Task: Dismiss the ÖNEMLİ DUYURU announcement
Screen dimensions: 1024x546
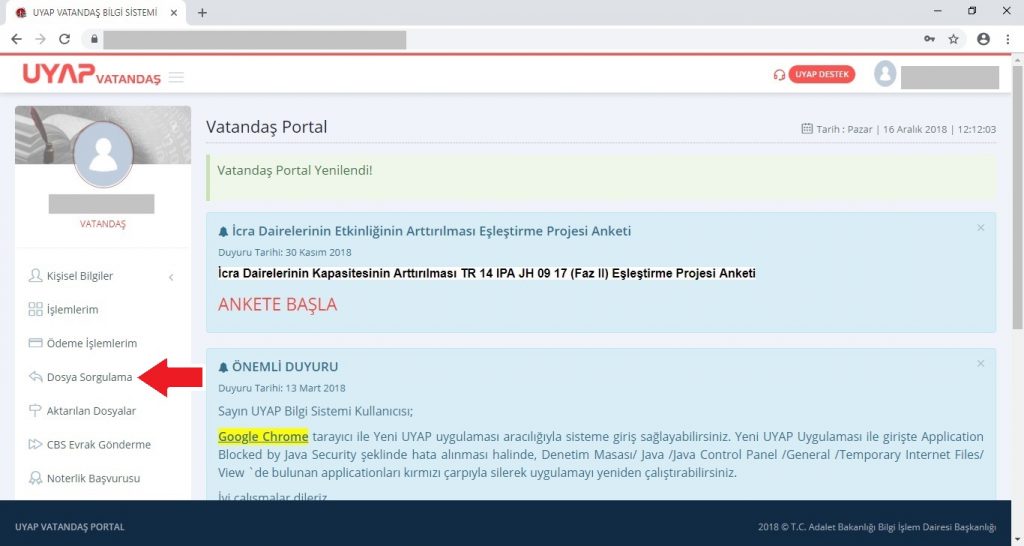Action: click(x=980, y=364)
